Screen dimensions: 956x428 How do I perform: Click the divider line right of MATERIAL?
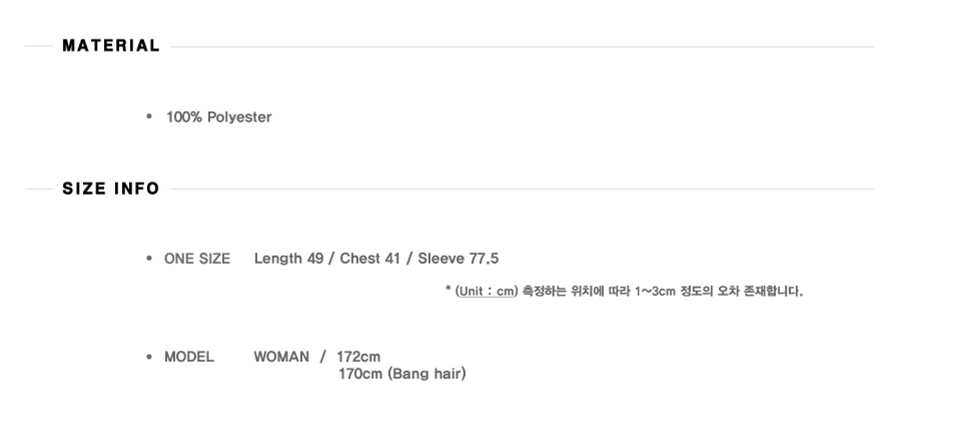pos(520,47)
